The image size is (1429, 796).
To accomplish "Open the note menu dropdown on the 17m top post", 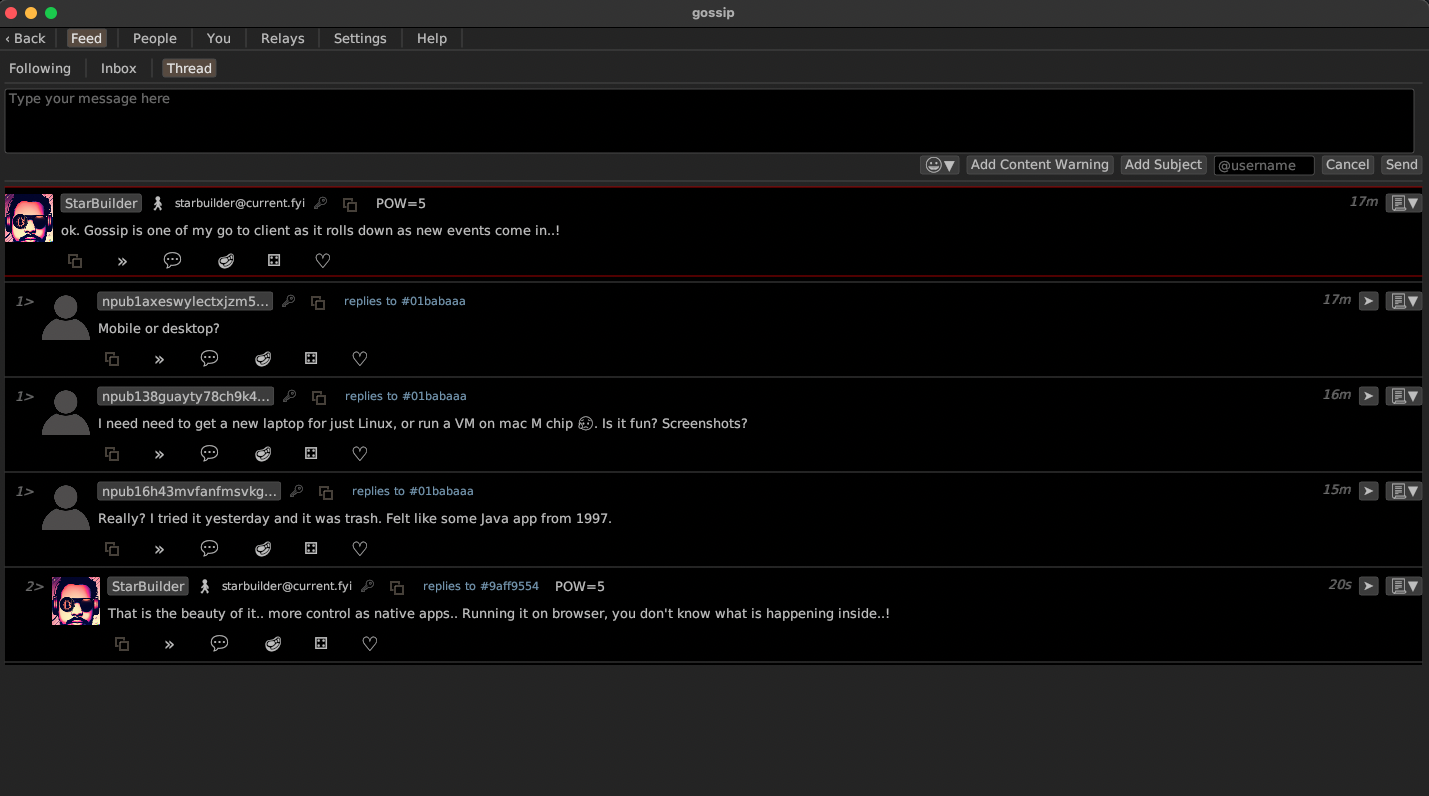I will click(1403, 204).
